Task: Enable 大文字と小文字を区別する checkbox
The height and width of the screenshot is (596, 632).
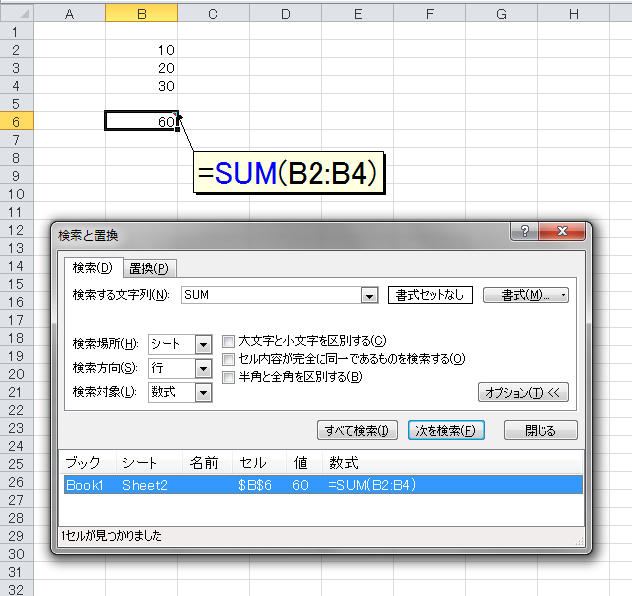Action: 228,341
